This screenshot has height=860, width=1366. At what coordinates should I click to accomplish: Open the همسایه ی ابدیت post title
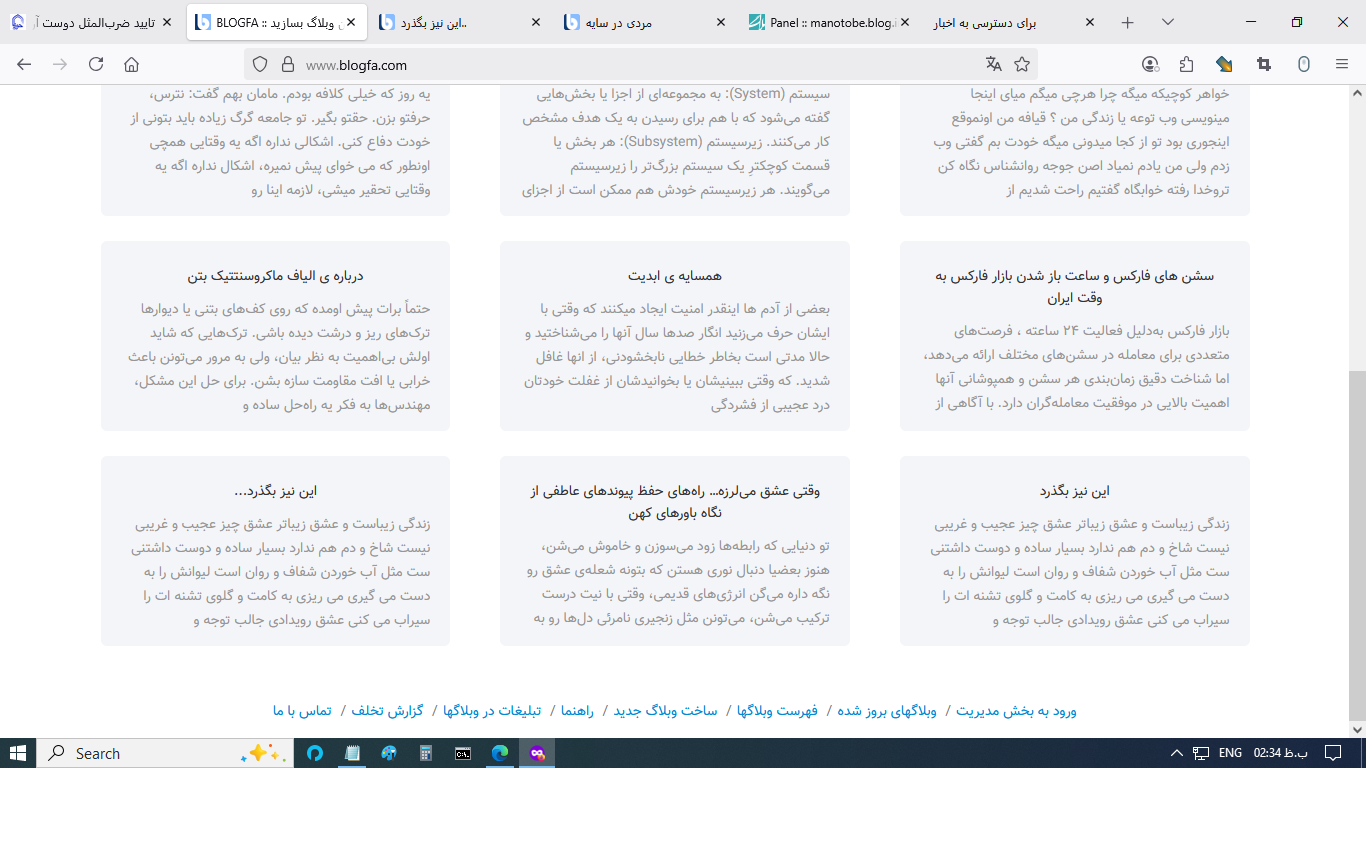pos(675,276)
